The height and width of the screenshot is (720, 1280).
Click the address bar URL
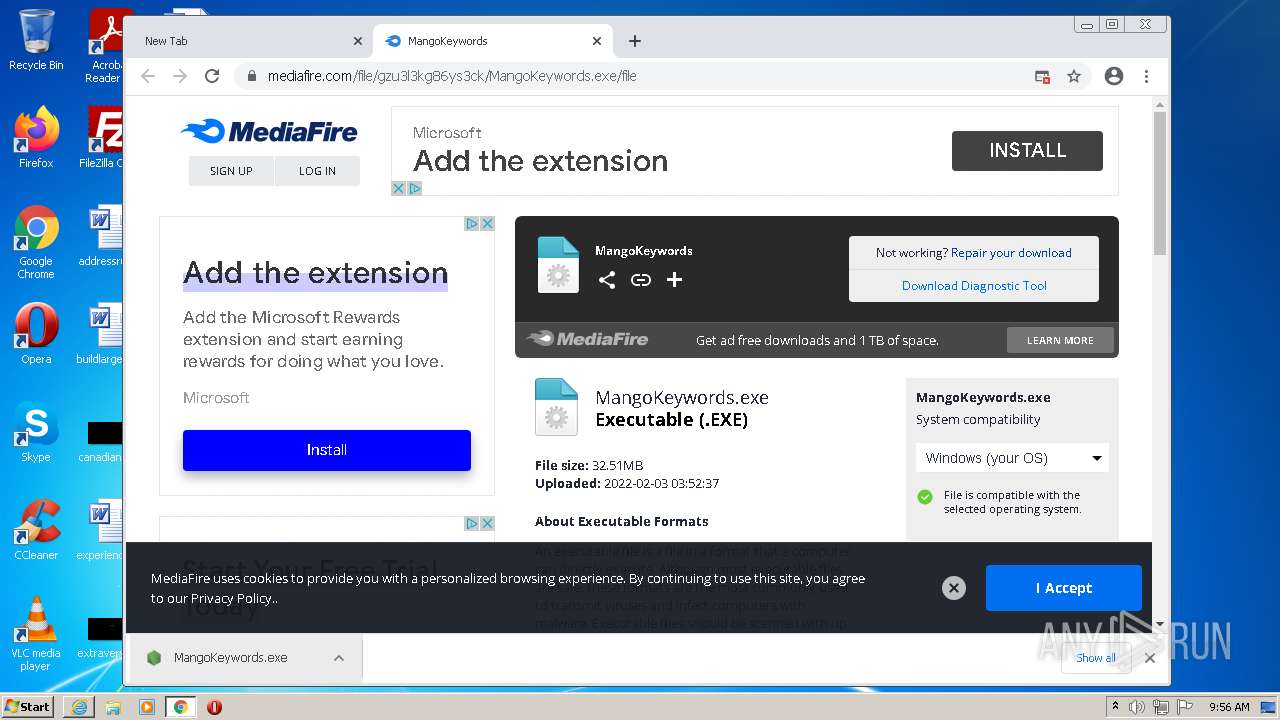point(452,76)
